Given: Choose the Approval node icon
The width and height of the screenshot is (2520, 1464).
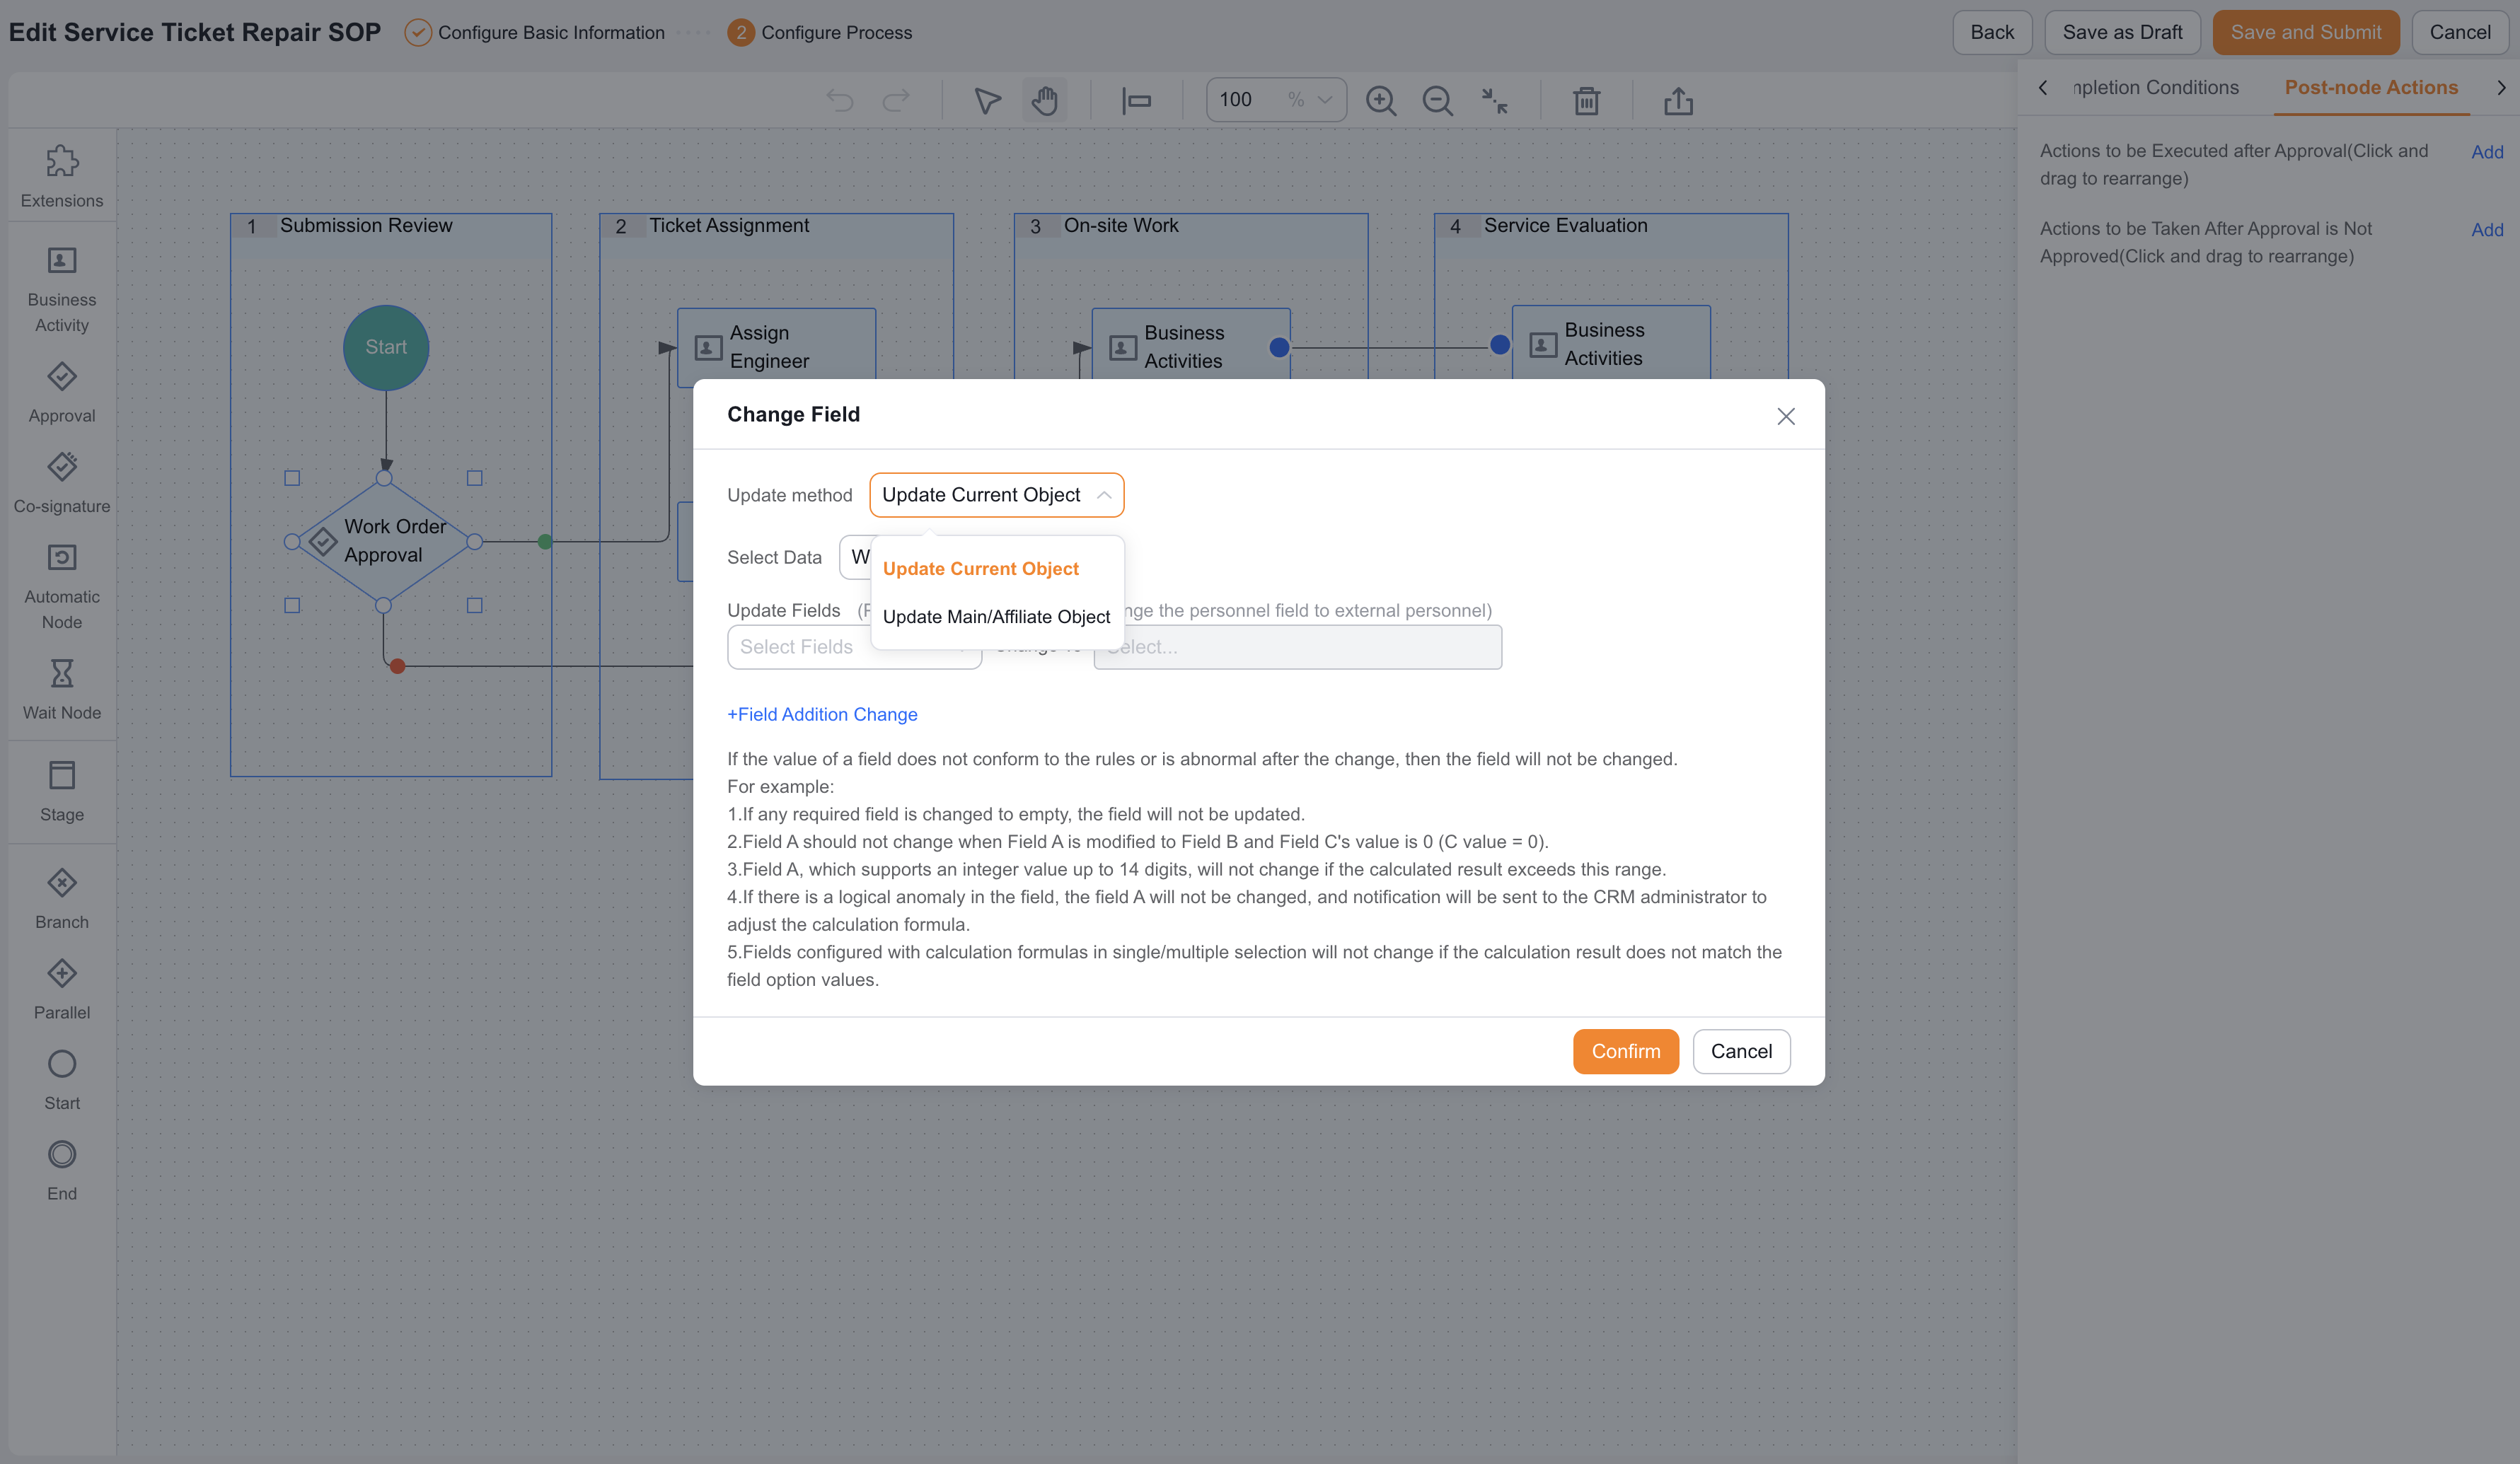Looking at the screenshot, I should coord(62,377).
